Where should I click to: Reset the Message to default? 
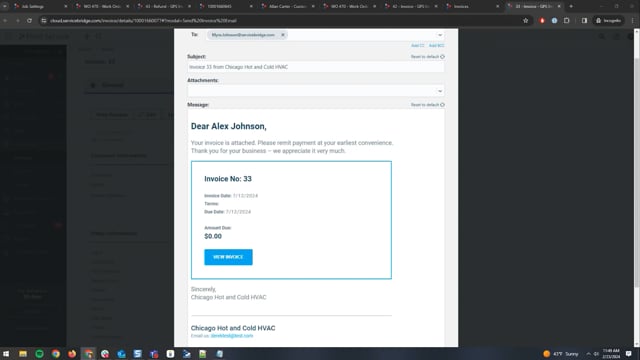tap(427, 105)
